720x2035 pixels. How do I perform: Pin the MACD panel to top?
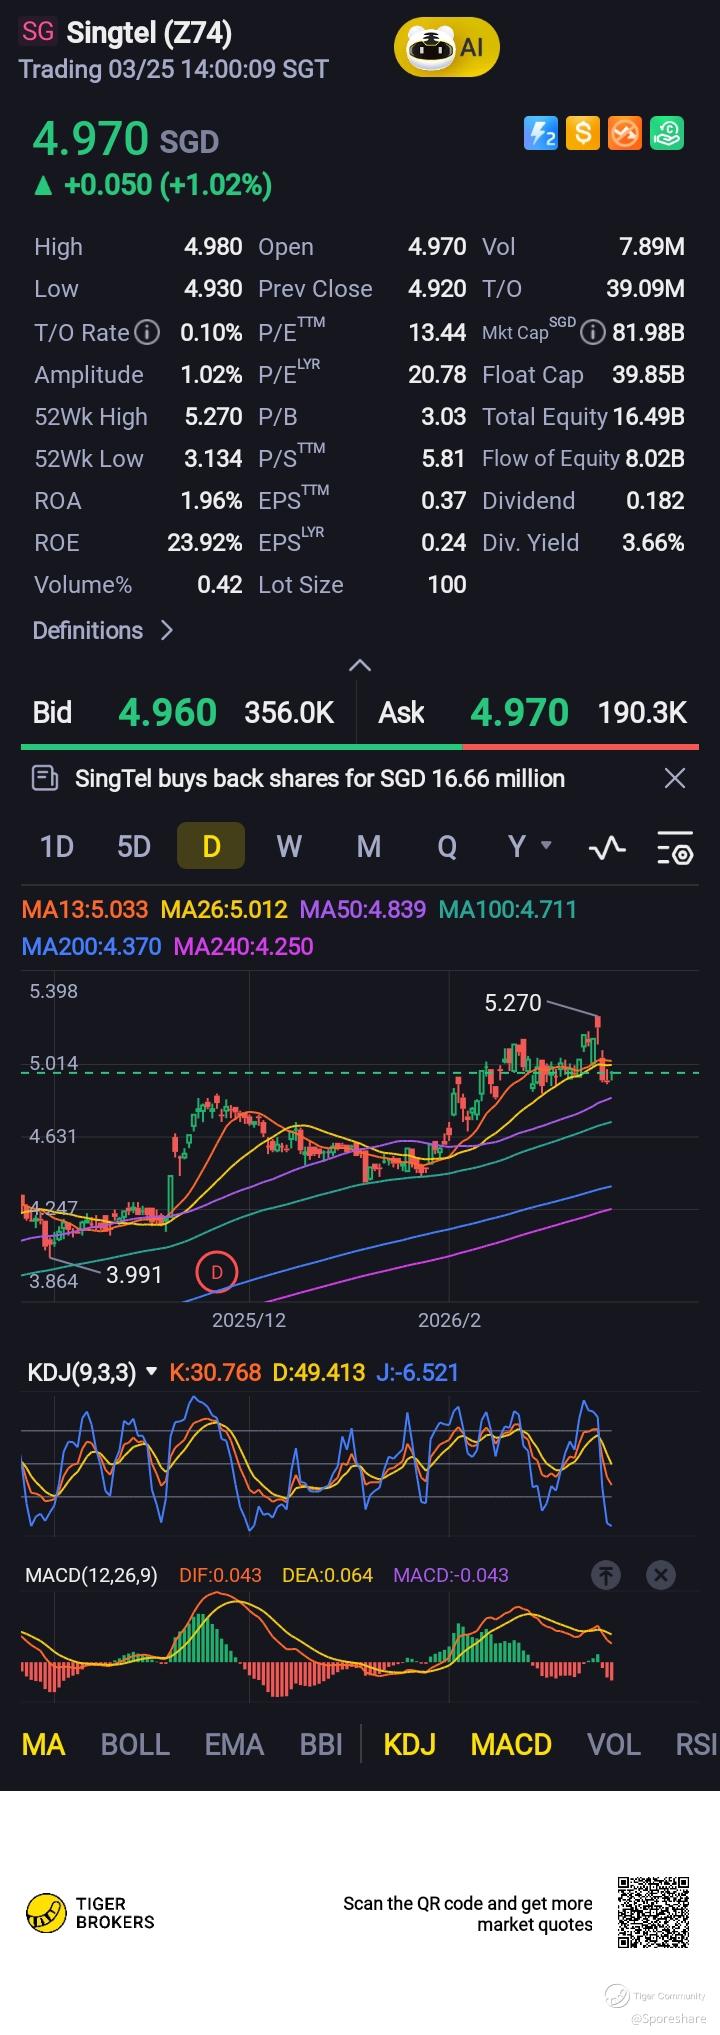point(605,1575)
